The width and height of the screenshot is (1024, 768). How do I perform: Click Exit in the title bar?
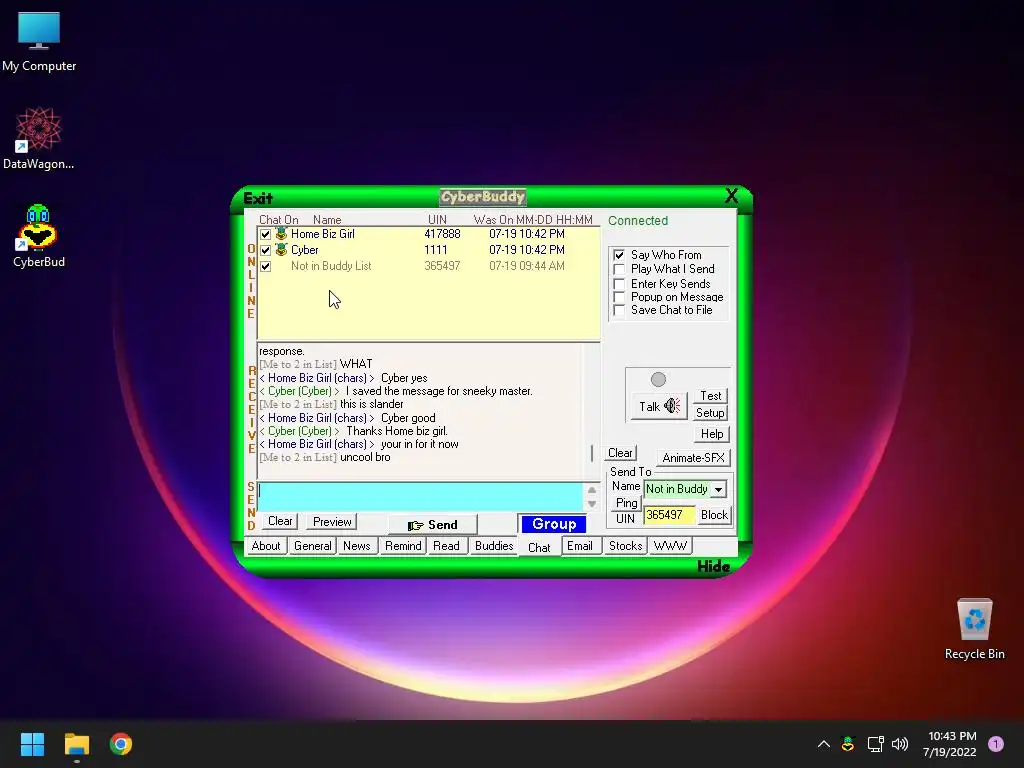point(258,198)
